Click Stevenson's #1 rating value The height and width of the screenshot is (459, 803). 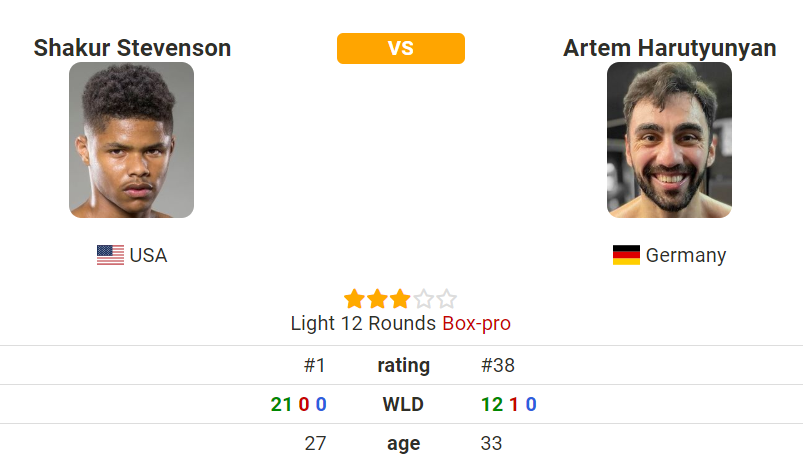(x=315, y=365)
